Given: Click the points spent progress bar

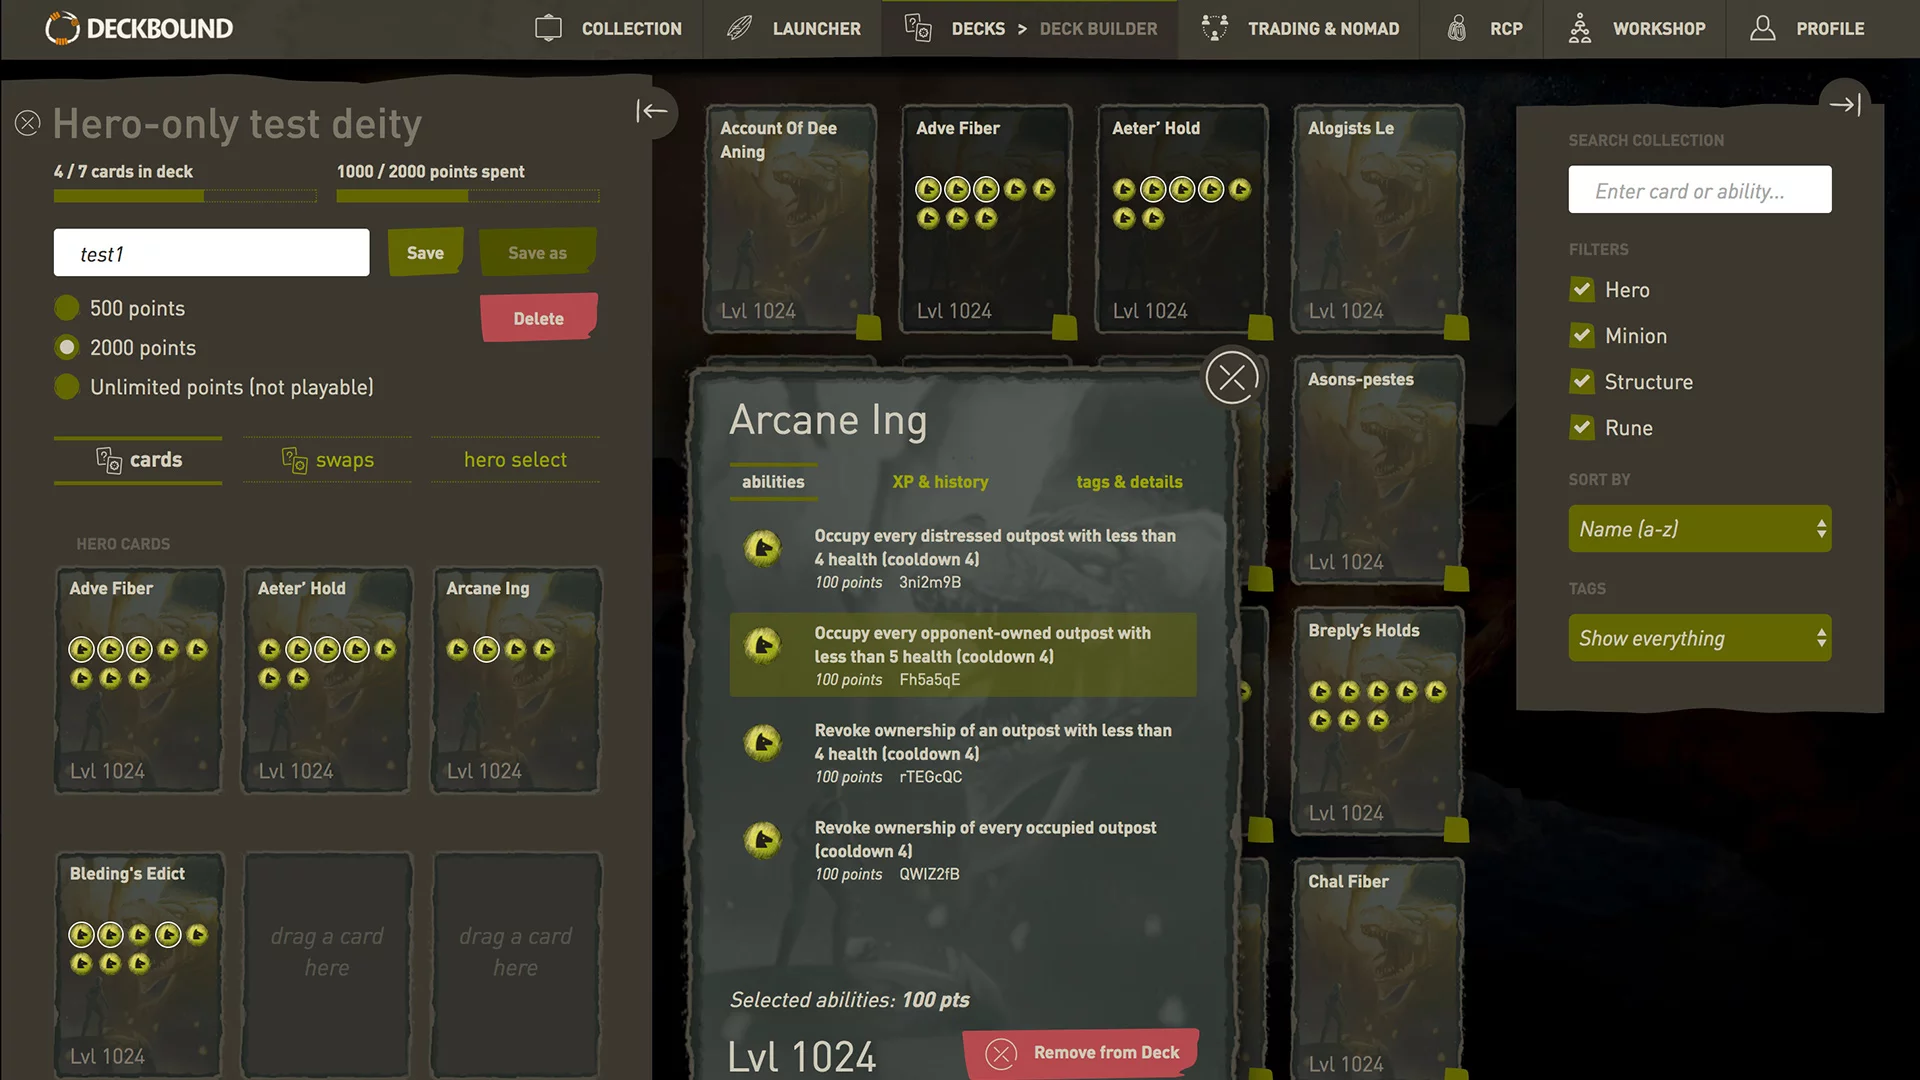Looking at the screenshot, I should [468, 196].
